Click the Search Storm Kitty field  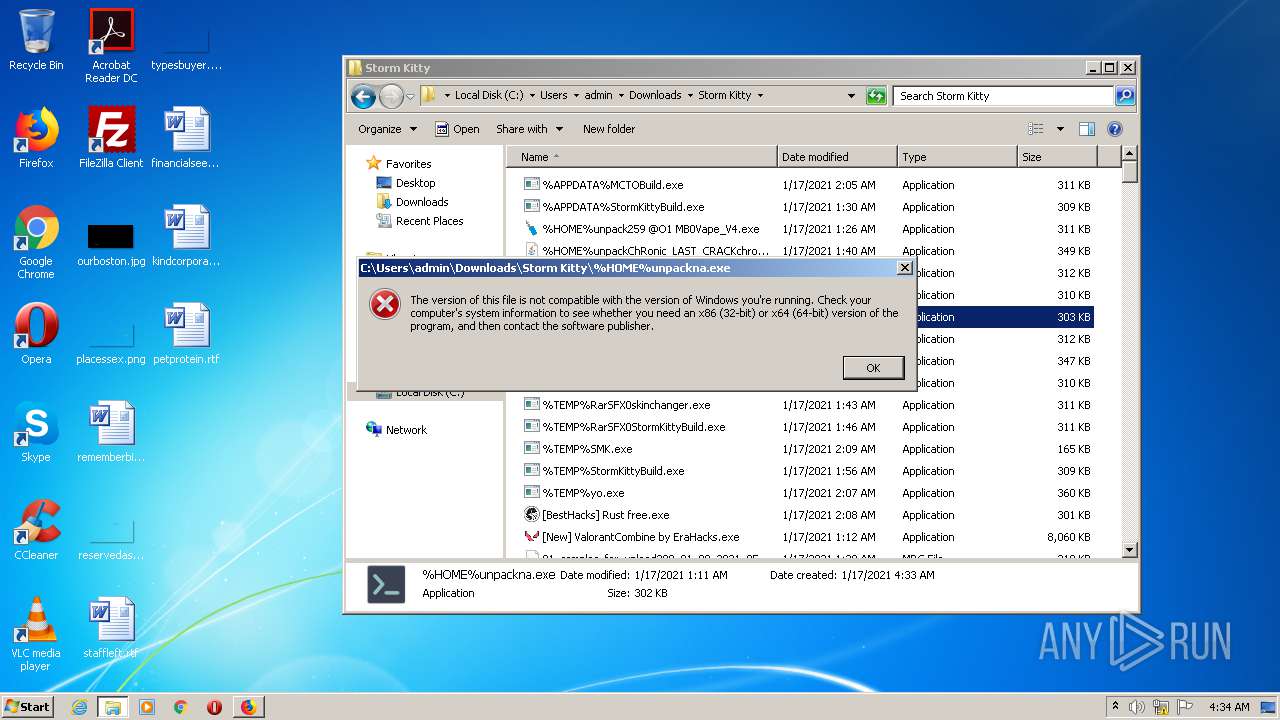pos(1003,96)
